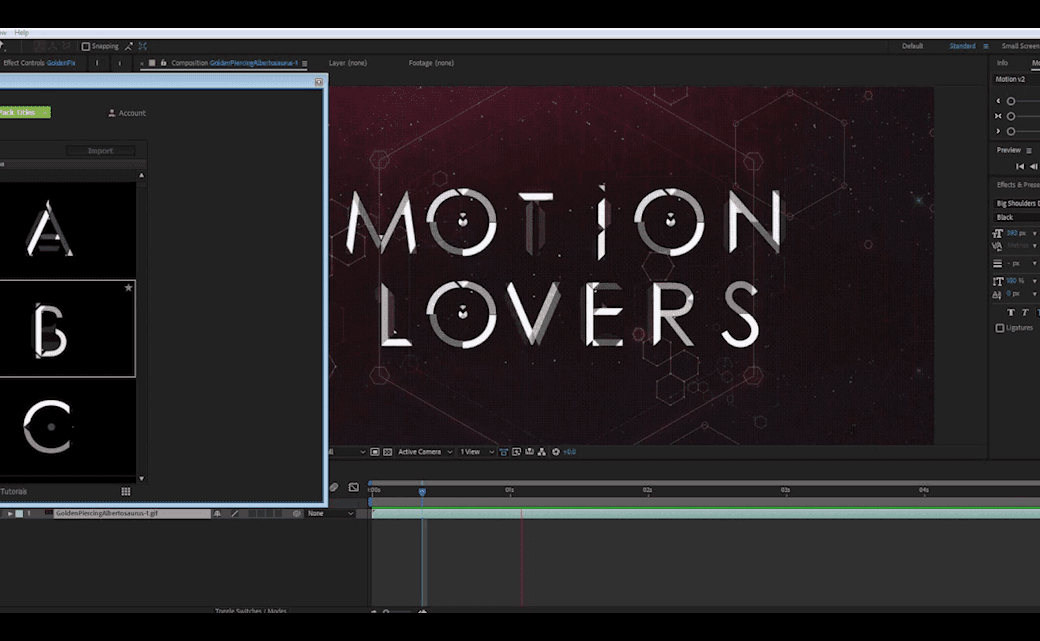Click the timeline icon in viewer footer

[529, 452]
